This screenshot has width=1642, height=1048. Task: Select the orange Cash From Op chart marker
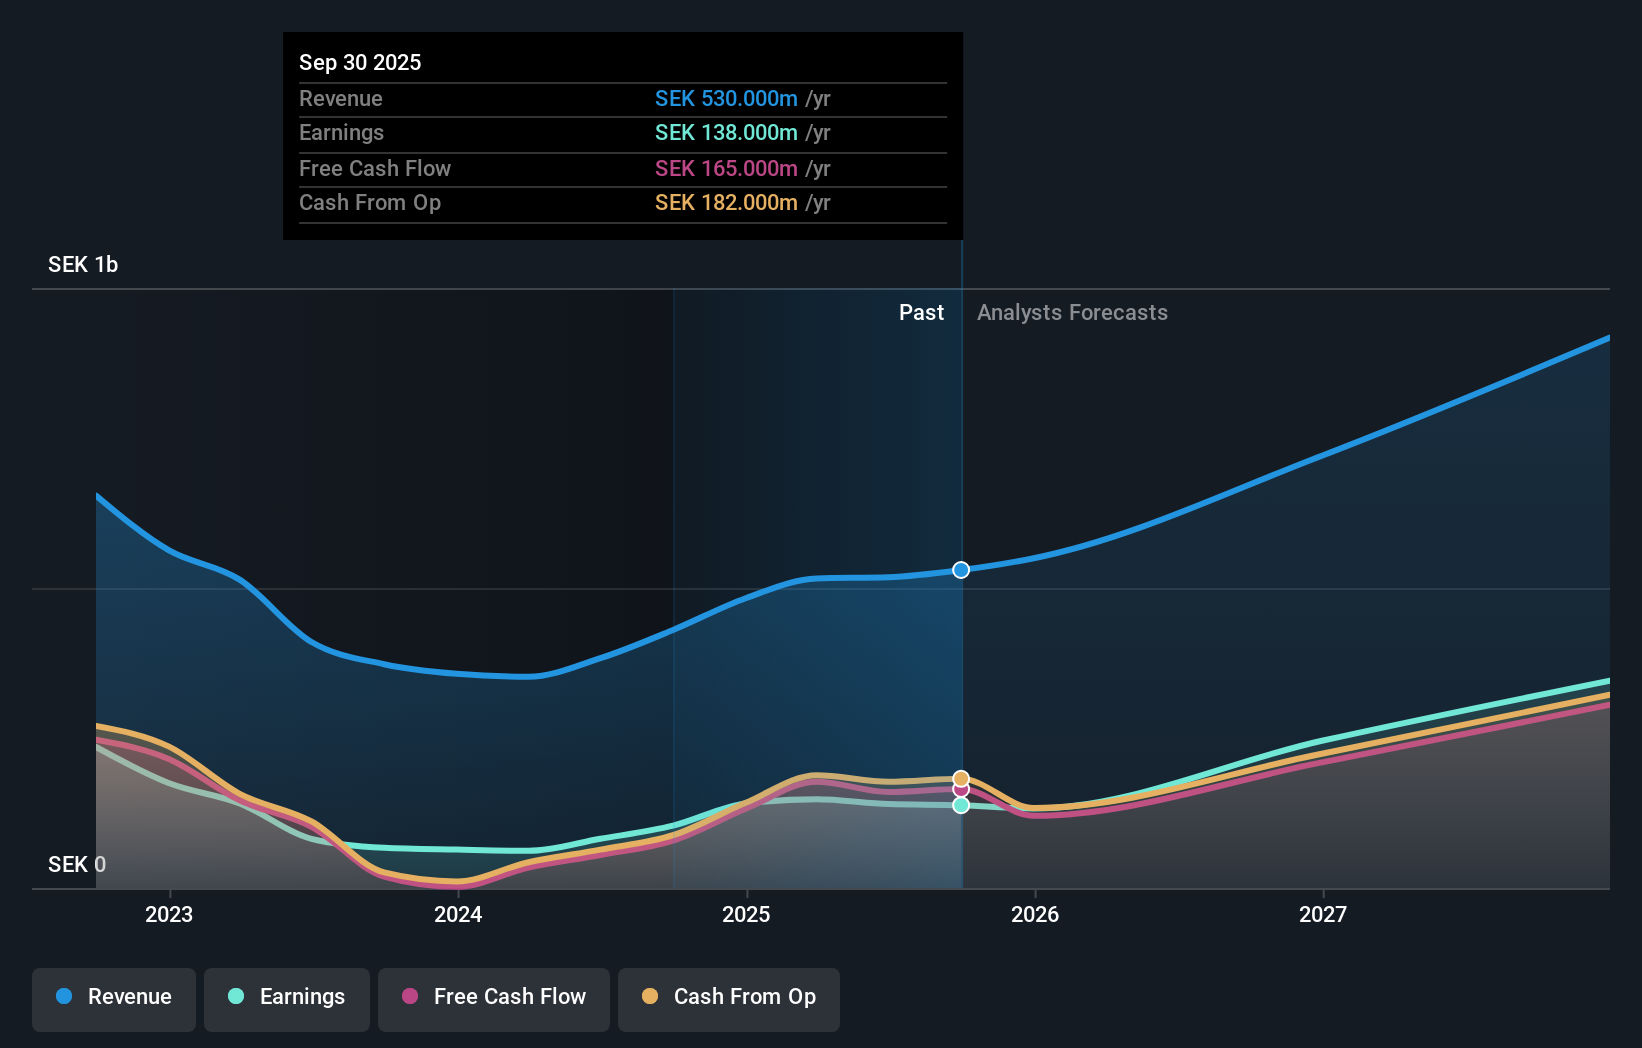coord(961,777)
